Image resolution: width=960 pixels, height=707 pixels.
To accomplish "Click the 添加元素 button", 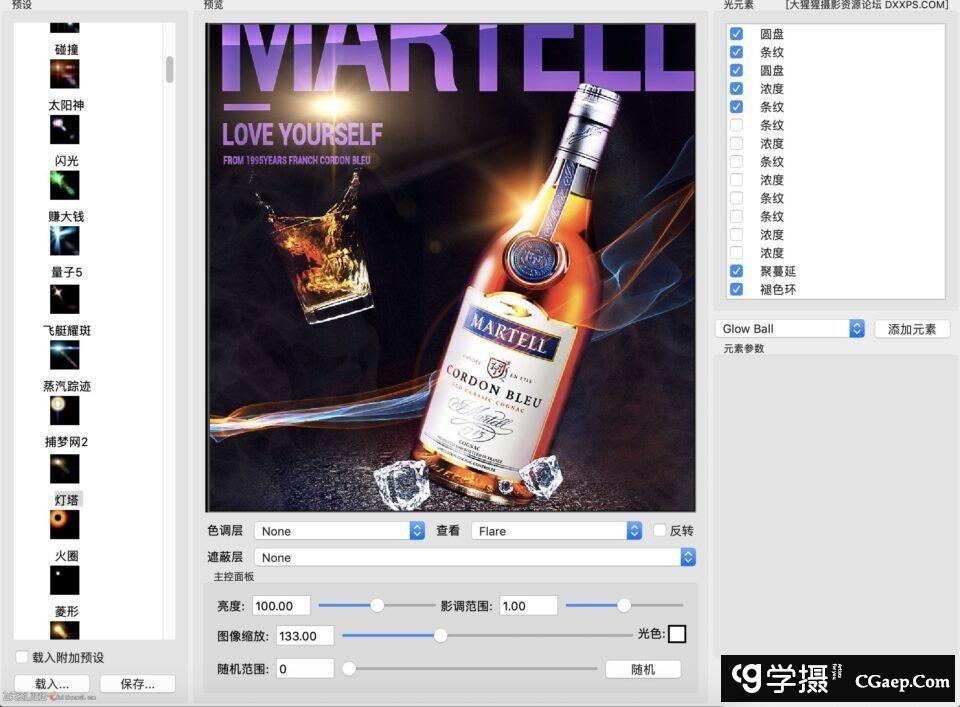I will tap(911, 329).
